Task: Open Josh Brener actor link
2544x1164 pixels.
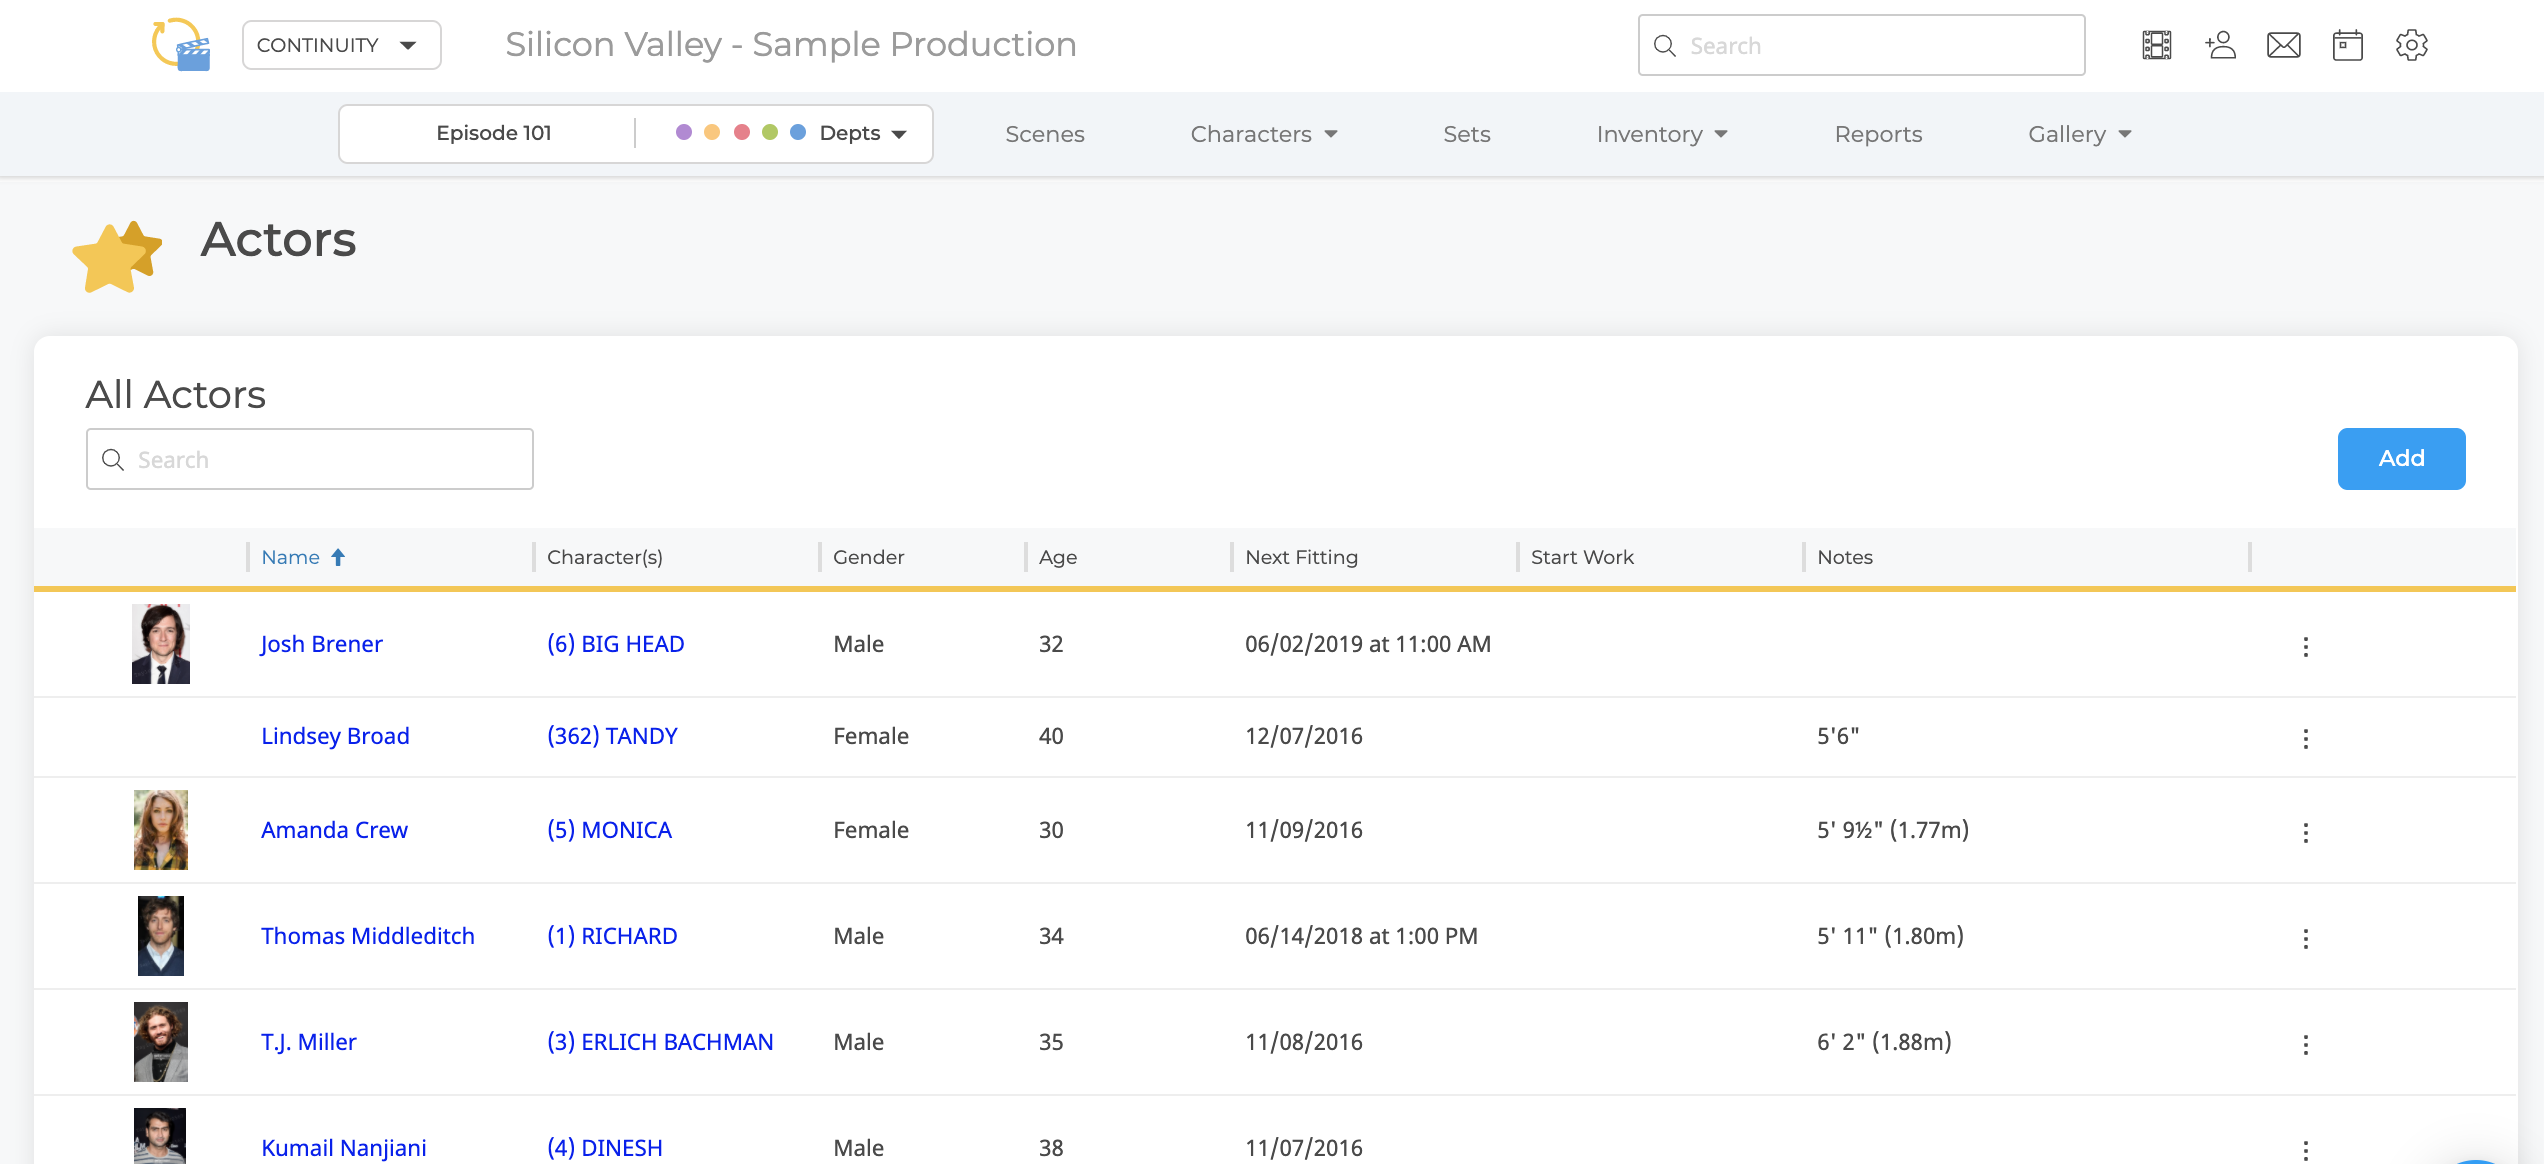Action: click(322, 644)
